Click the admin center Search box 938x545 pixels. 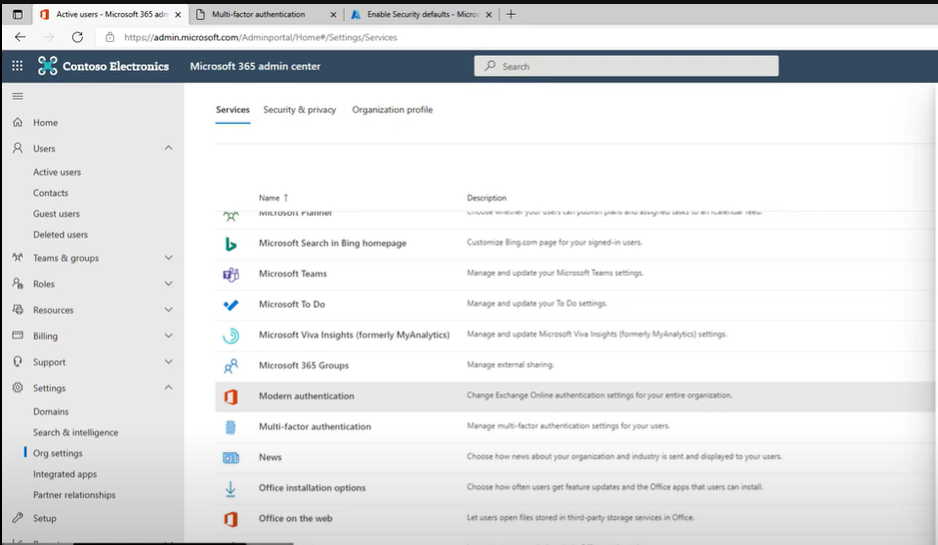click(626, 66)
